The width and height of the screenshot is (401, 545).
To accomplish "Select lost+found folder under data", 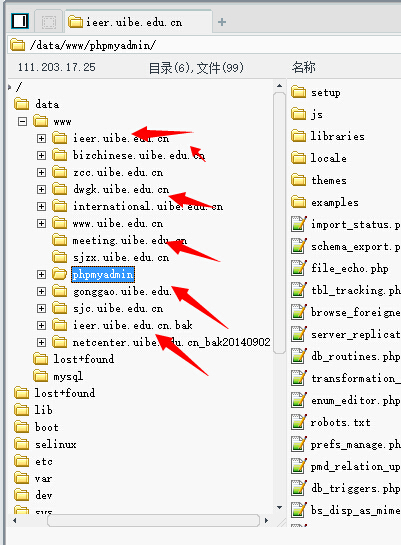I will [x=83, y=359].
